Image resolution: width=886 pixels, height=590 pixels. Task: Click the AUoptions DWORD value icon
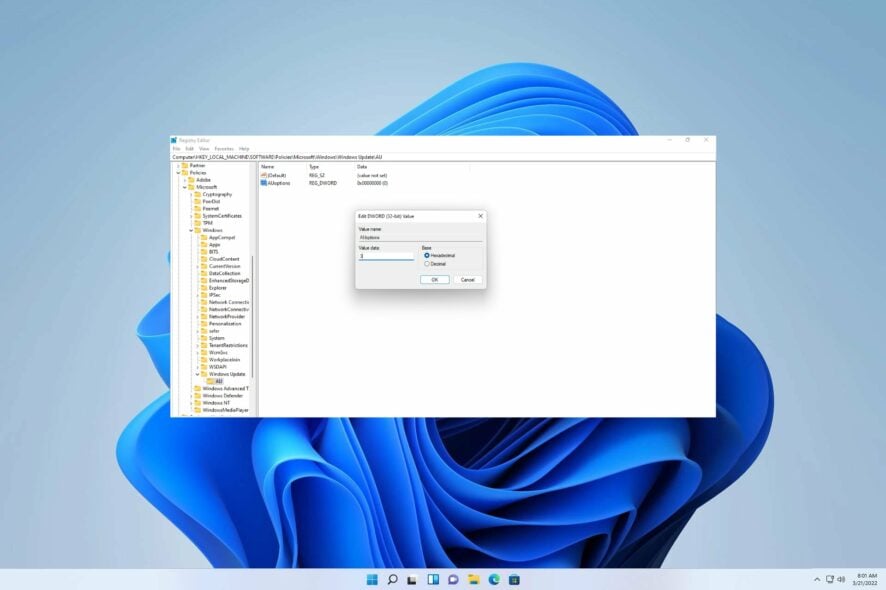click(x=263, y=183)
